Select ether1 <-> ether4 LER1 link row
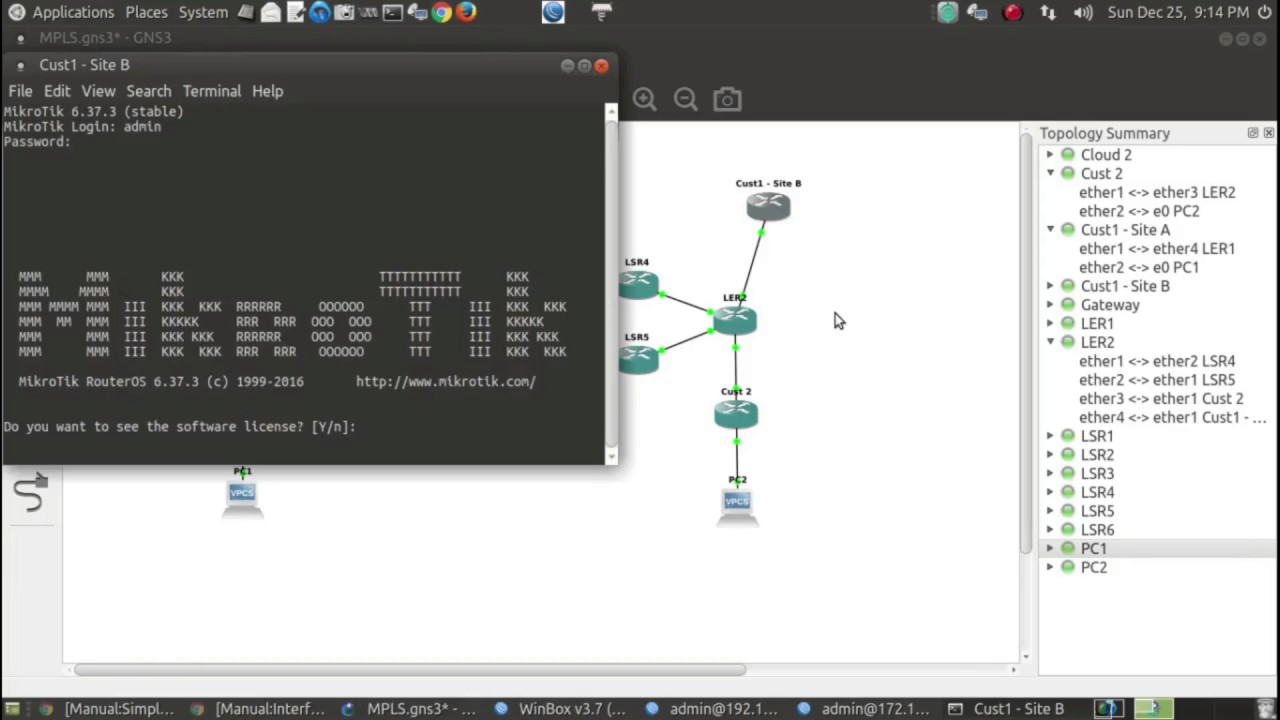Image resolution: width=1280 pixels, height=720 pixels. (1157, 248)
